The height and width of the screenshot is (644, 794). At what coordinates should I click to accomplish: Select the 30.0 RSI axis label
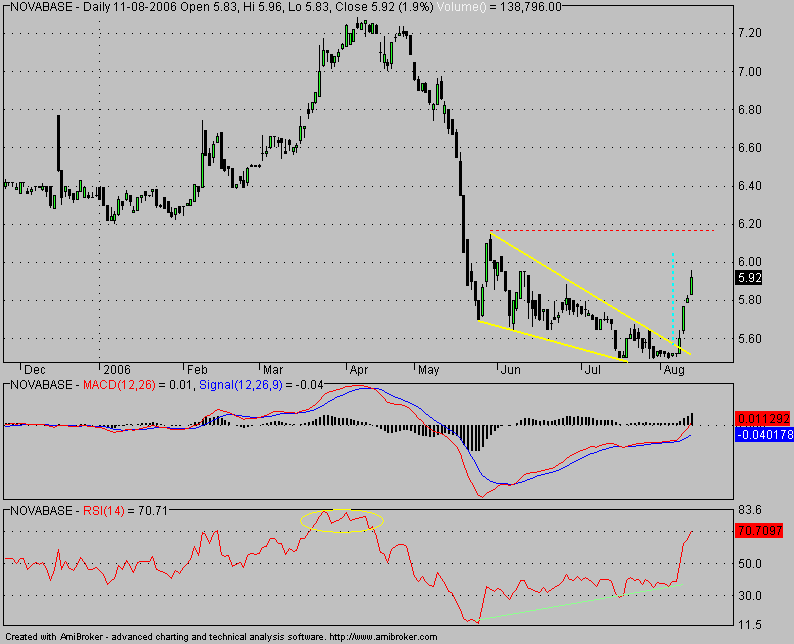(749, 595)
